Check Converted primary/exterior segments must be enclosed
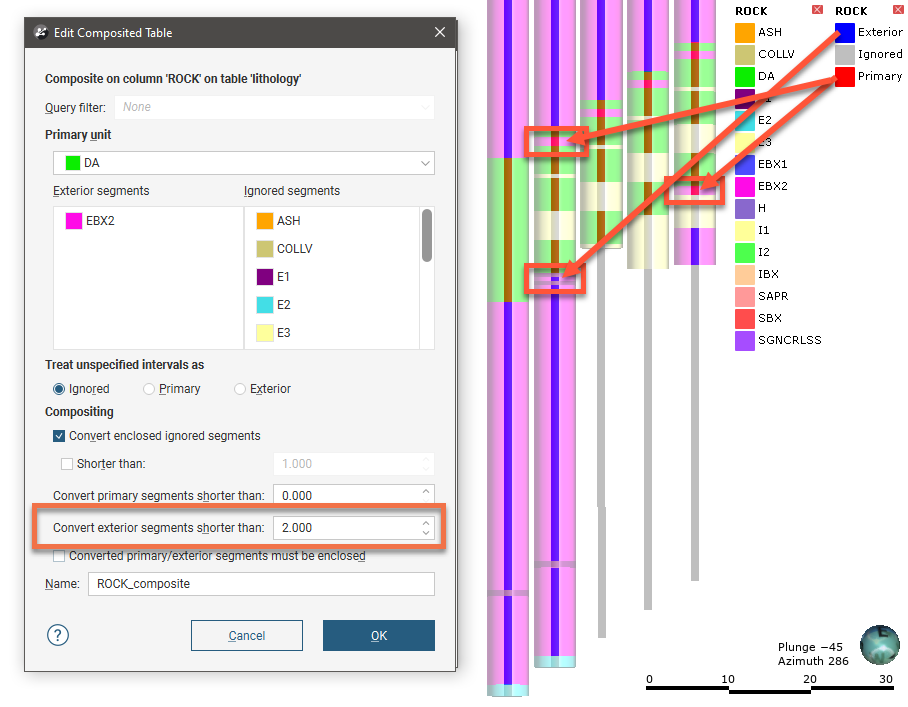Viewport: 908px width, 707px height. click(x=60, y=556)
